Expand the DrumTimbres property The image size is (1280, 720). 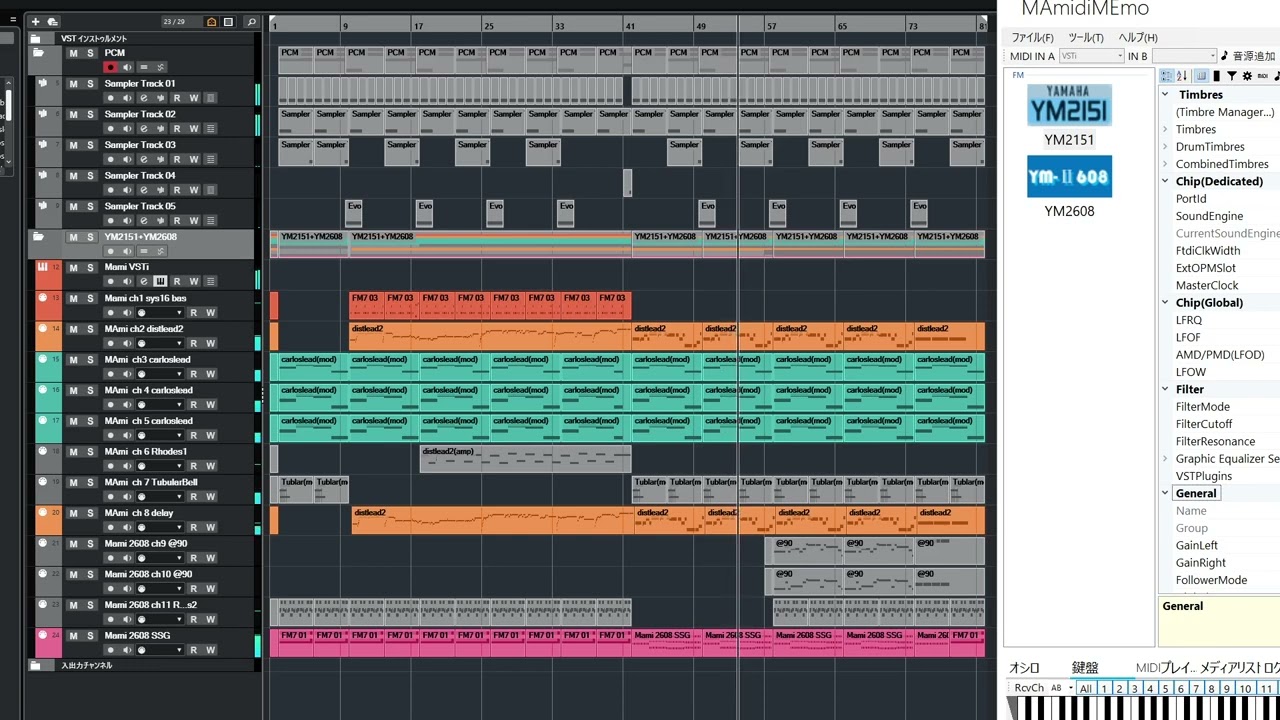pyautogui.click(x=1165, y=147)
